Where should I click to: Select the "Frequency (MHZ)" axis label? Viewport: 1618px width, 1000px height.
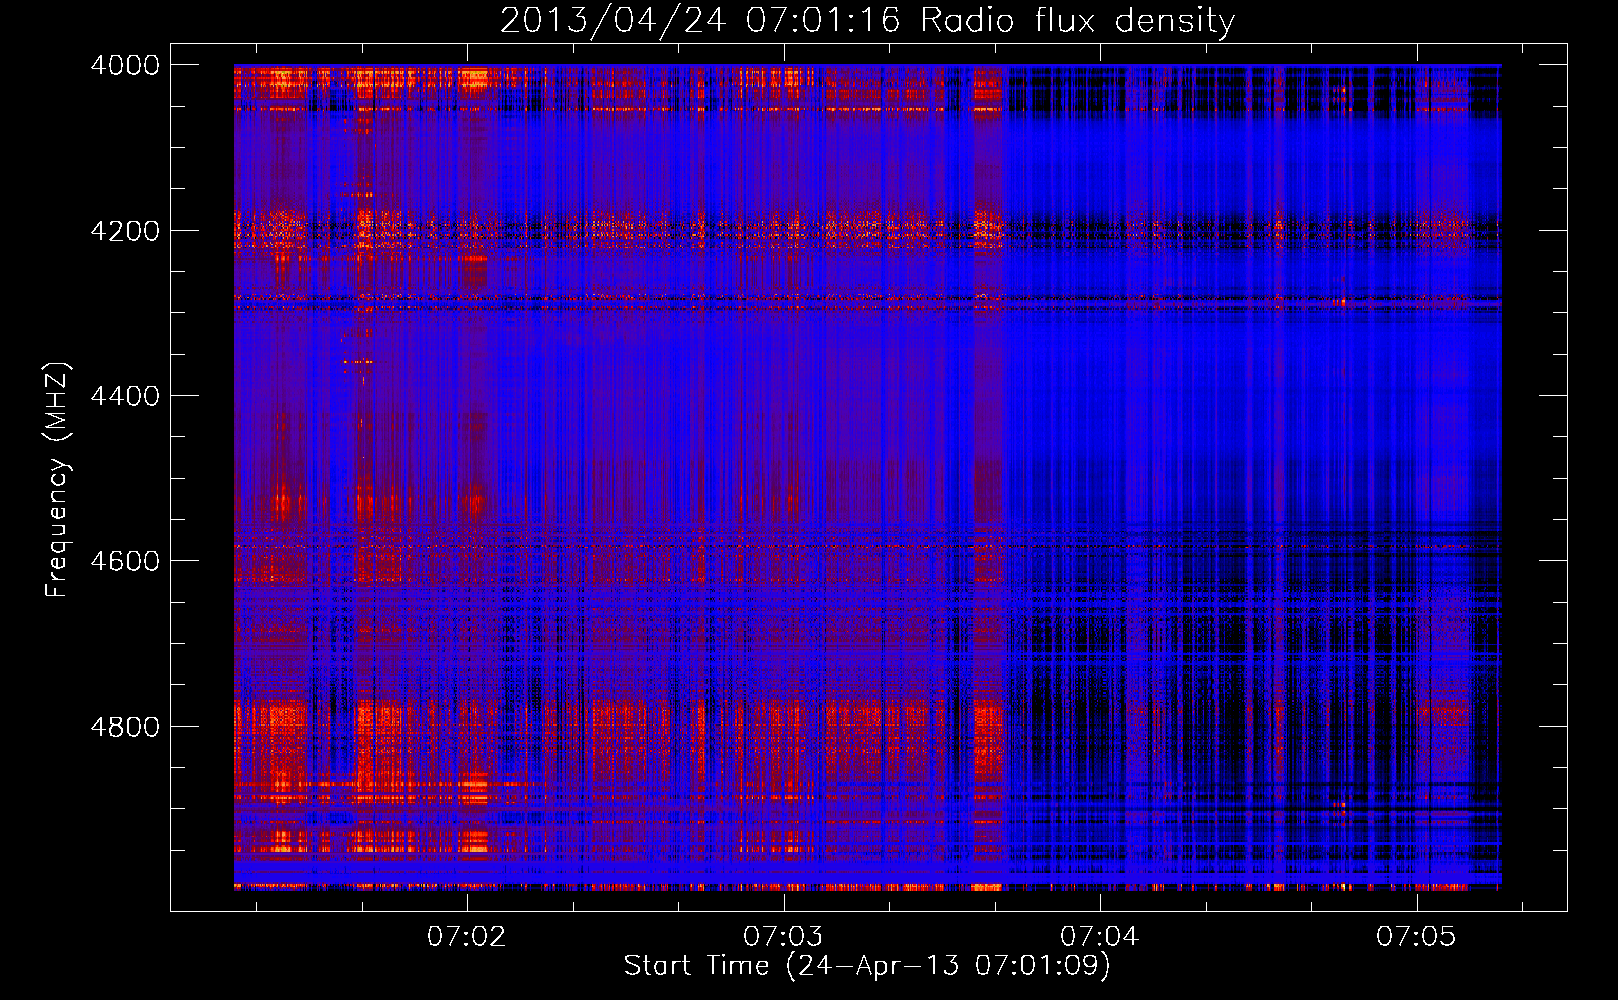56,480
